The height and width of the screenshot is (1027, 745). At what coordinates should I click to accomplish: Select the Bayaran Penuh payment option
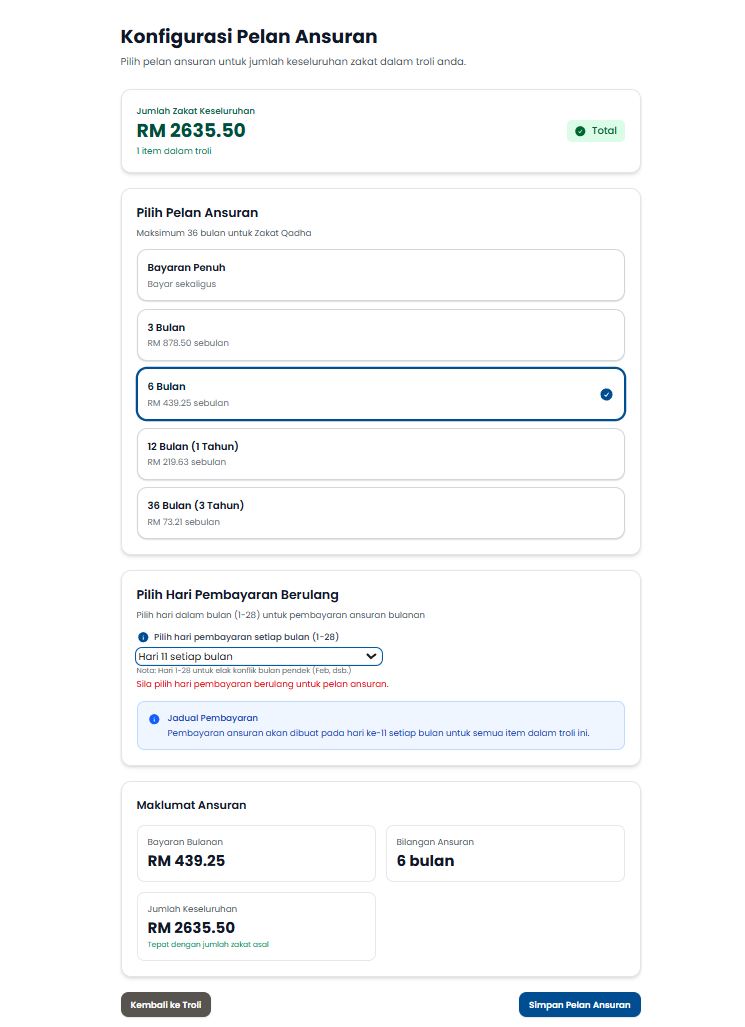point(380,275)
